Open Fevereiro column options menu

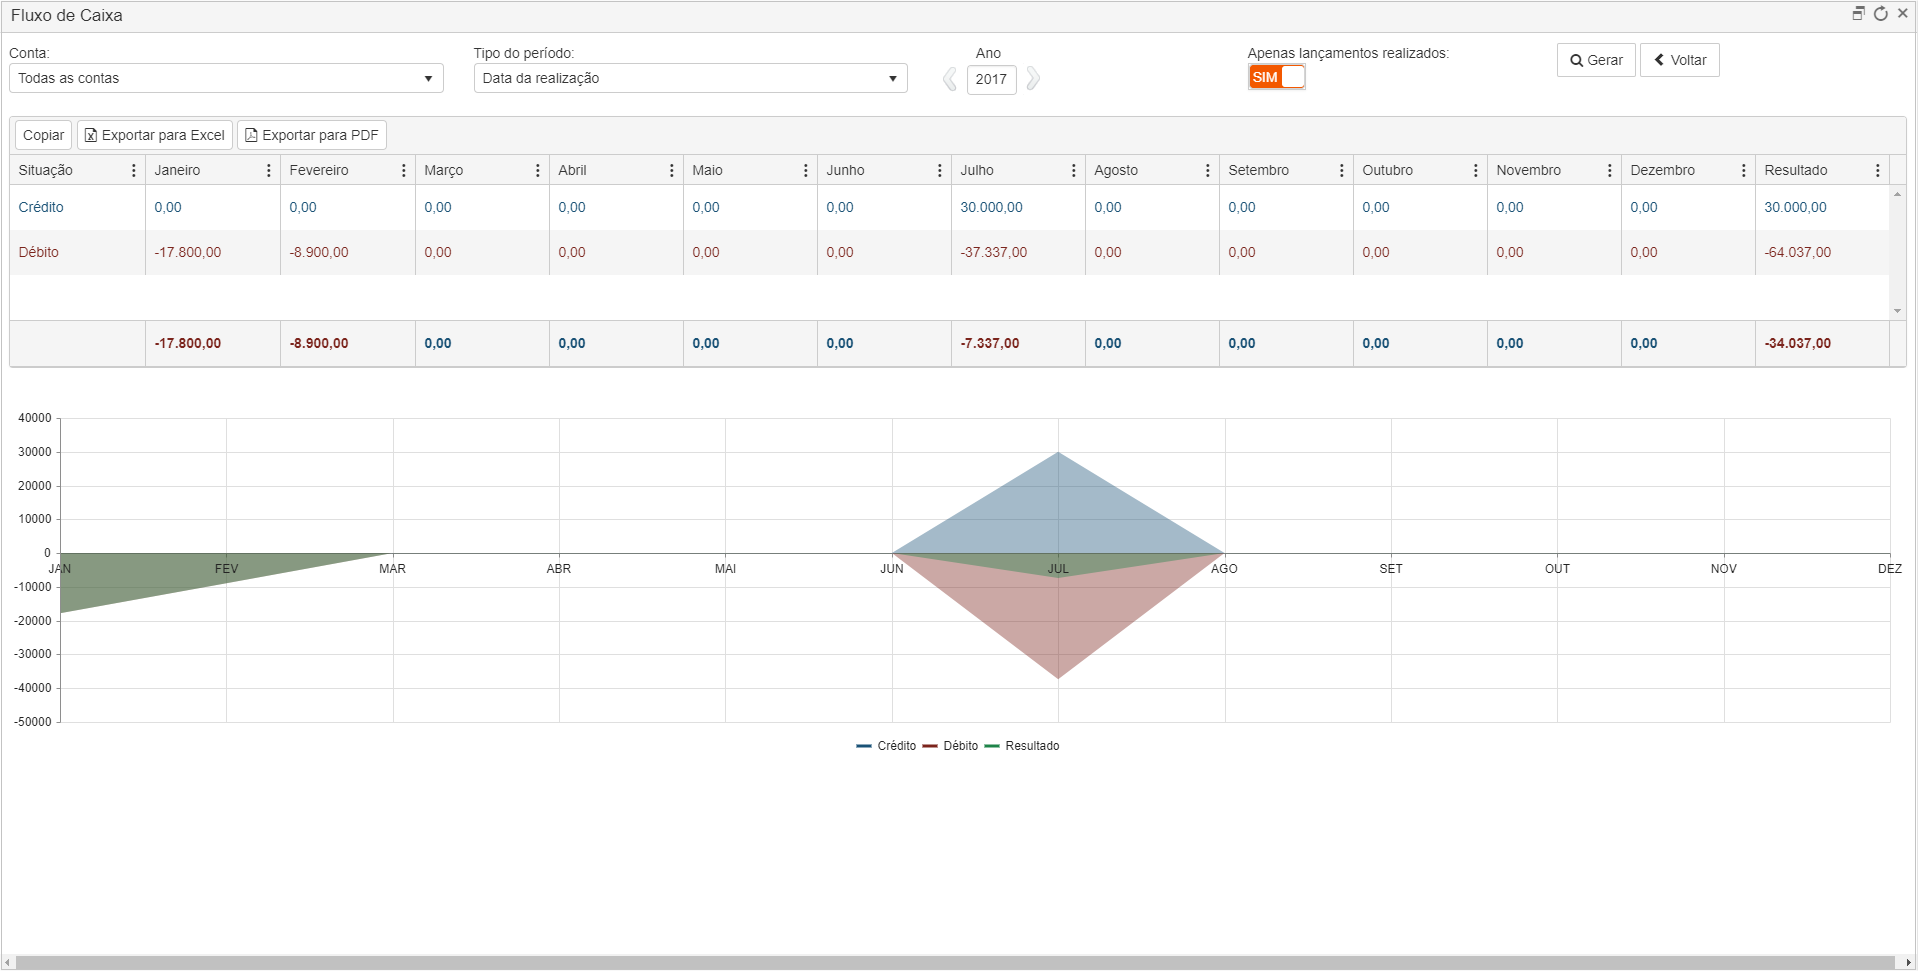tap(404, 171)
